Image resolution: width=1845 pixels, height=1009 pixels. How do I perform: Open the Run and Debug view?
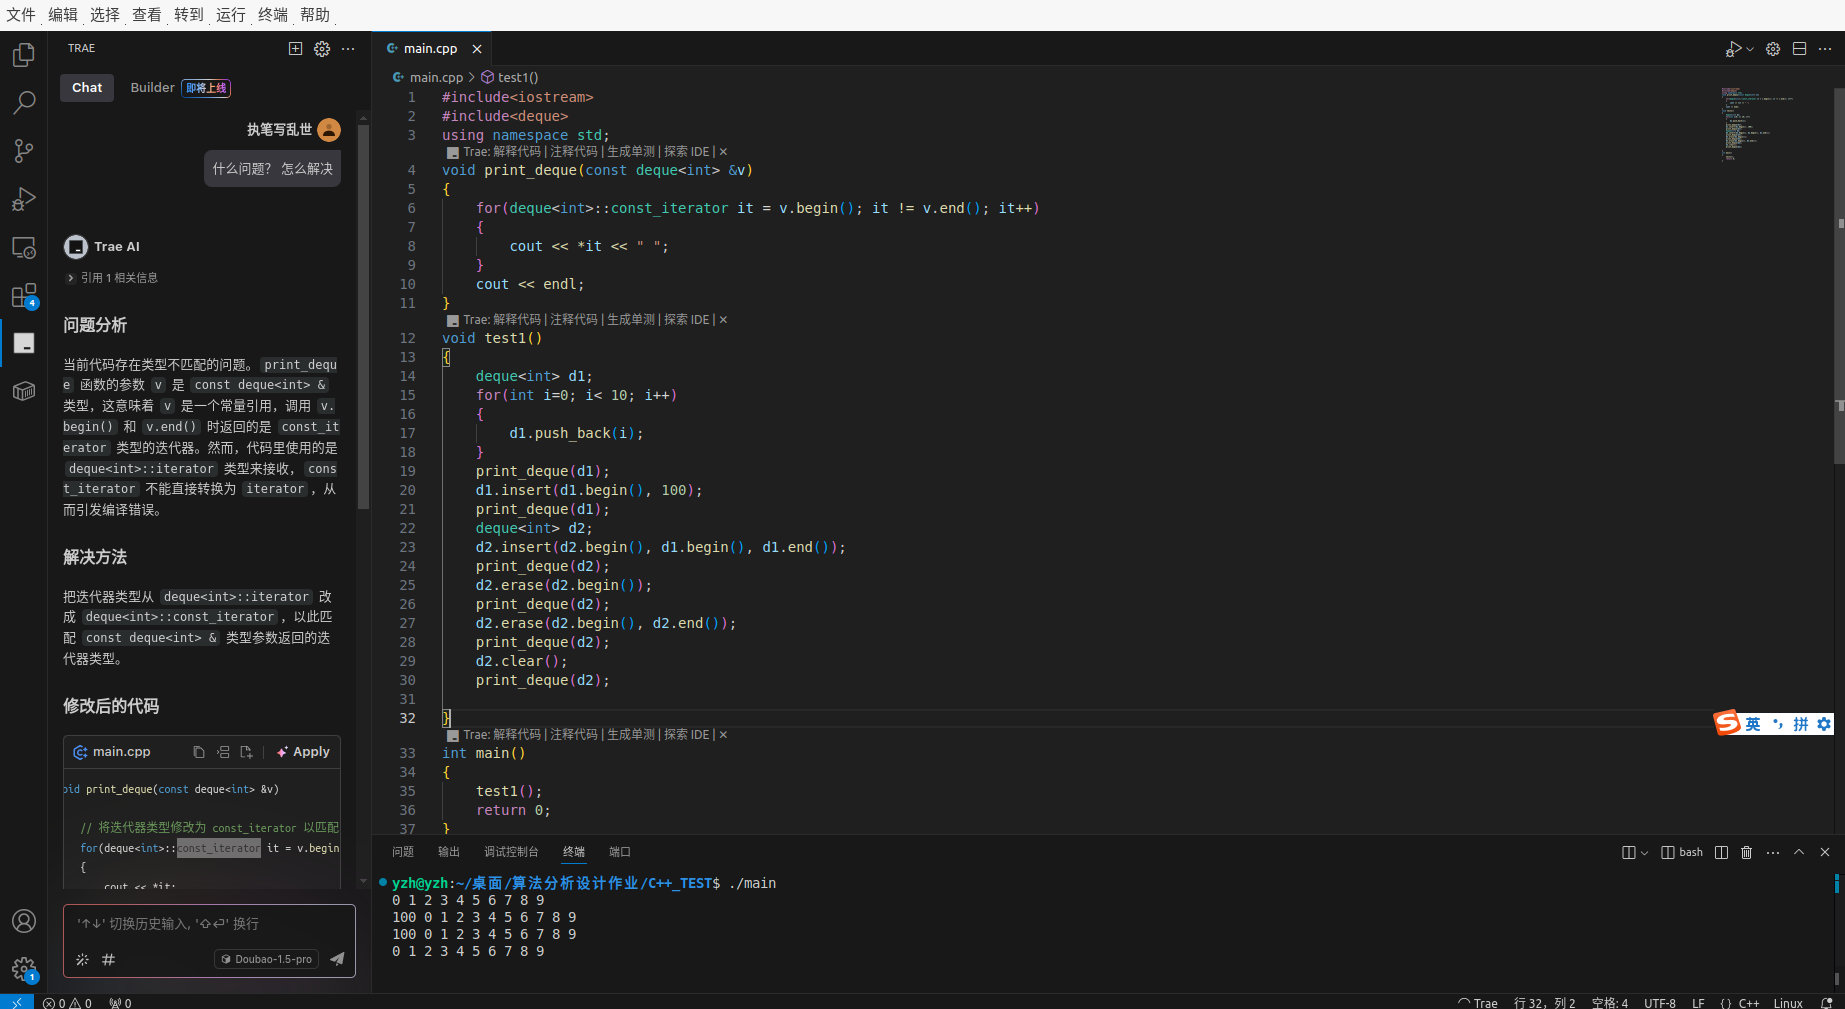coord(24,198)
